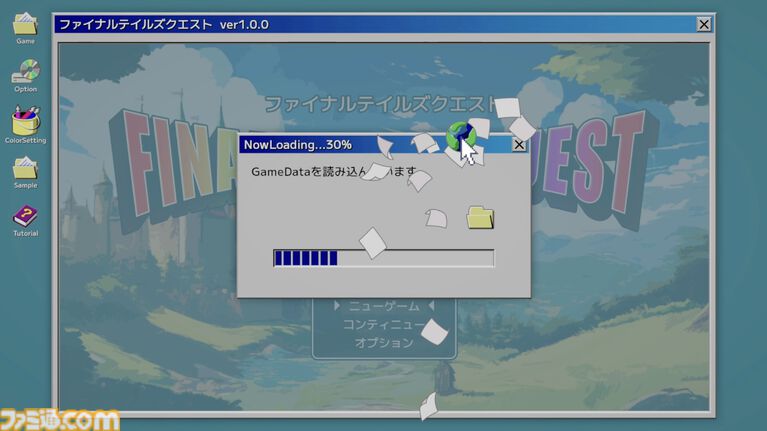Click the loading progress bar

pos(384,258)
